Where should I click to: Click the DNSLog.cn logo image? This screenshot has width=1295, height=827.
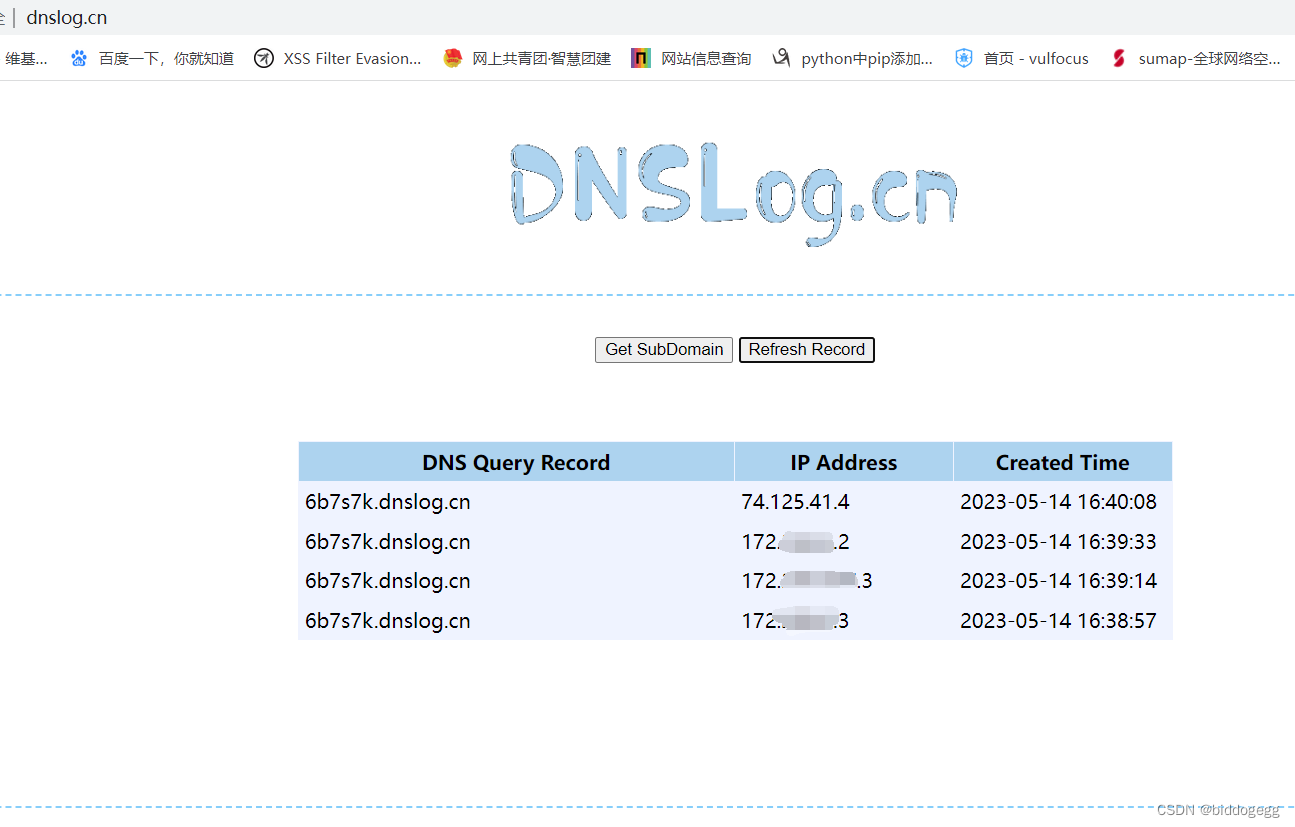(x=733, y=193)
